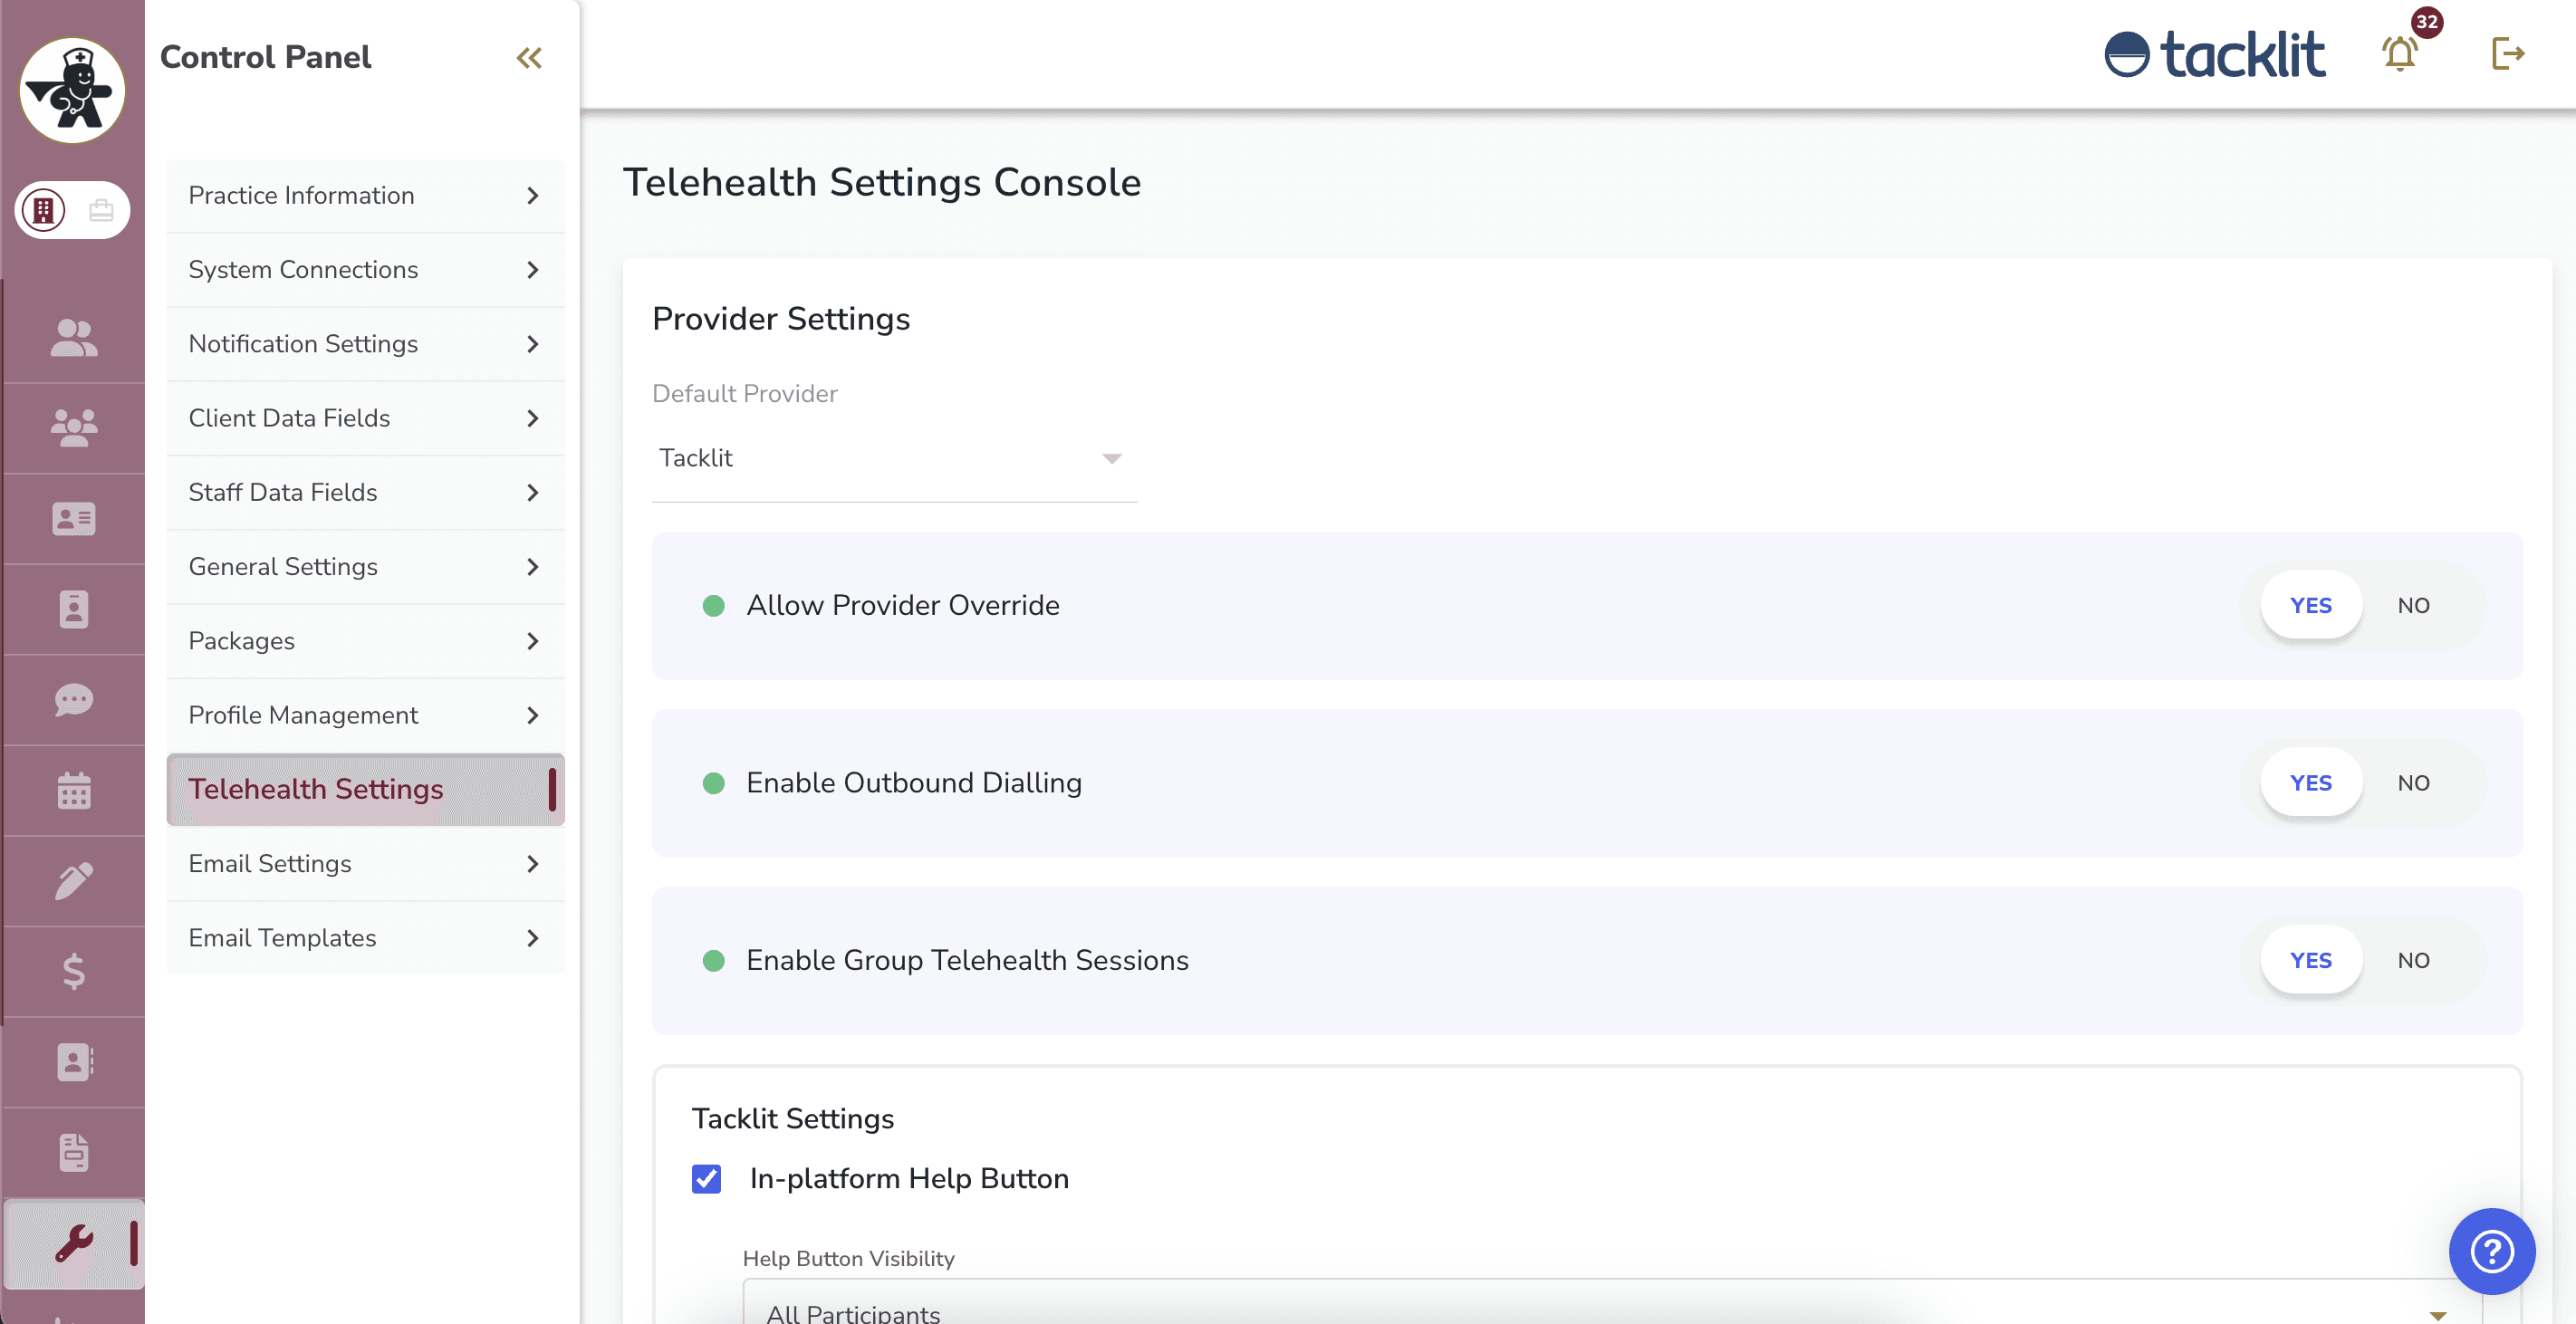Switch to the briefcase view icon

(101, 210)
